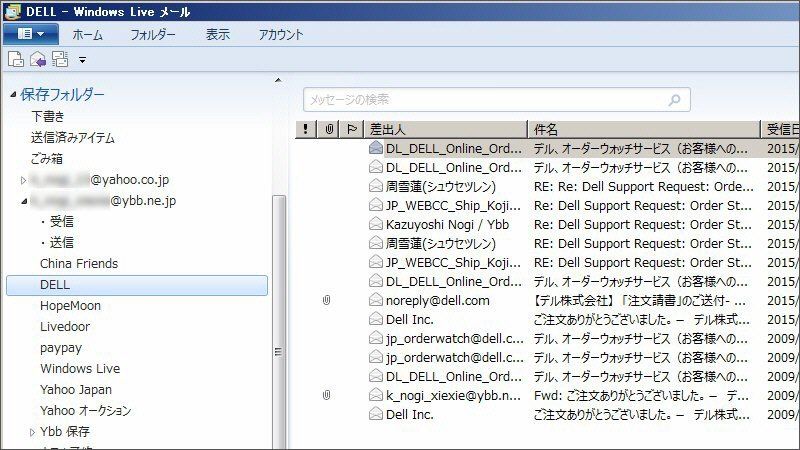Select the DELL folder
This screenshot has height=450, width=800.
coord(137,285)
